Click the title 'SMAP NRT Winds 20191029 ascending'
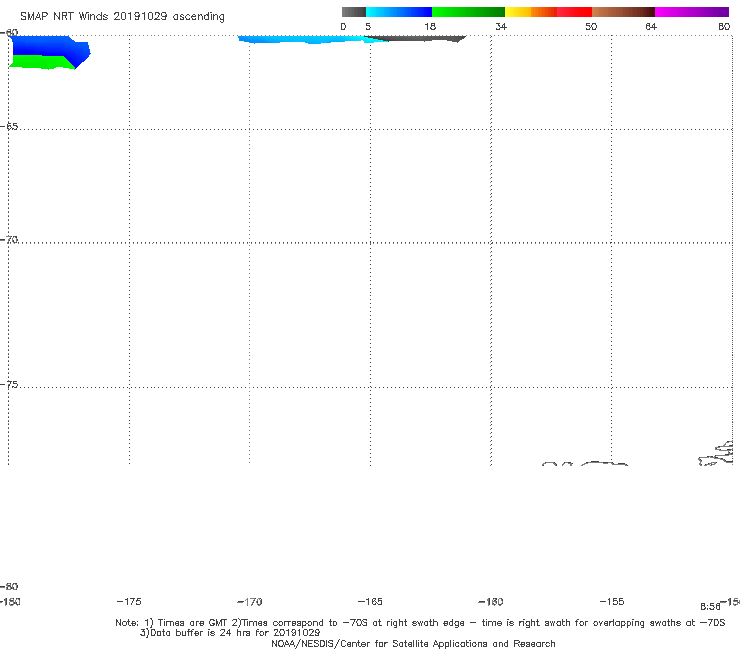Viewport: 740px width, 650px height. click(122, 17)
